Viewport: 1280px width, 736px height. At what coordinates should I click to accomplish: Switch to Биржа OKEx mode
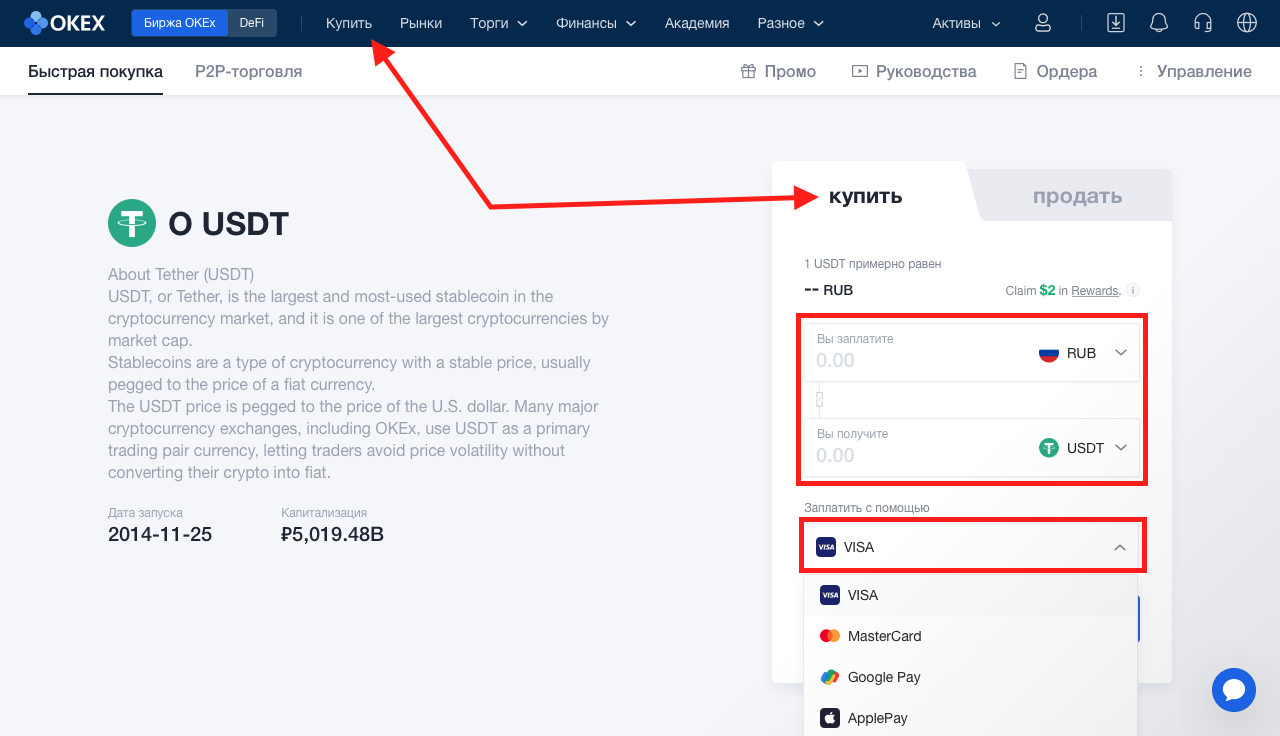179,23
